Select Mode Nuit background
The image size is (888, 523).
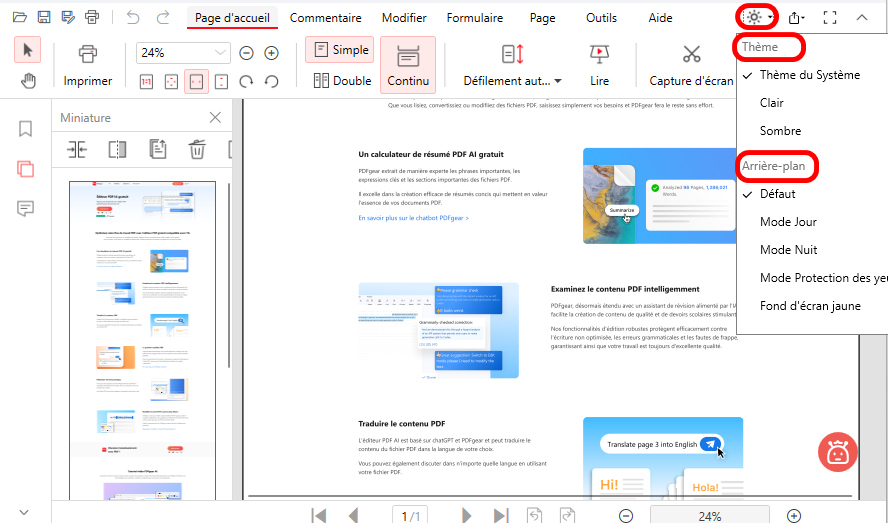pos(788,250)
